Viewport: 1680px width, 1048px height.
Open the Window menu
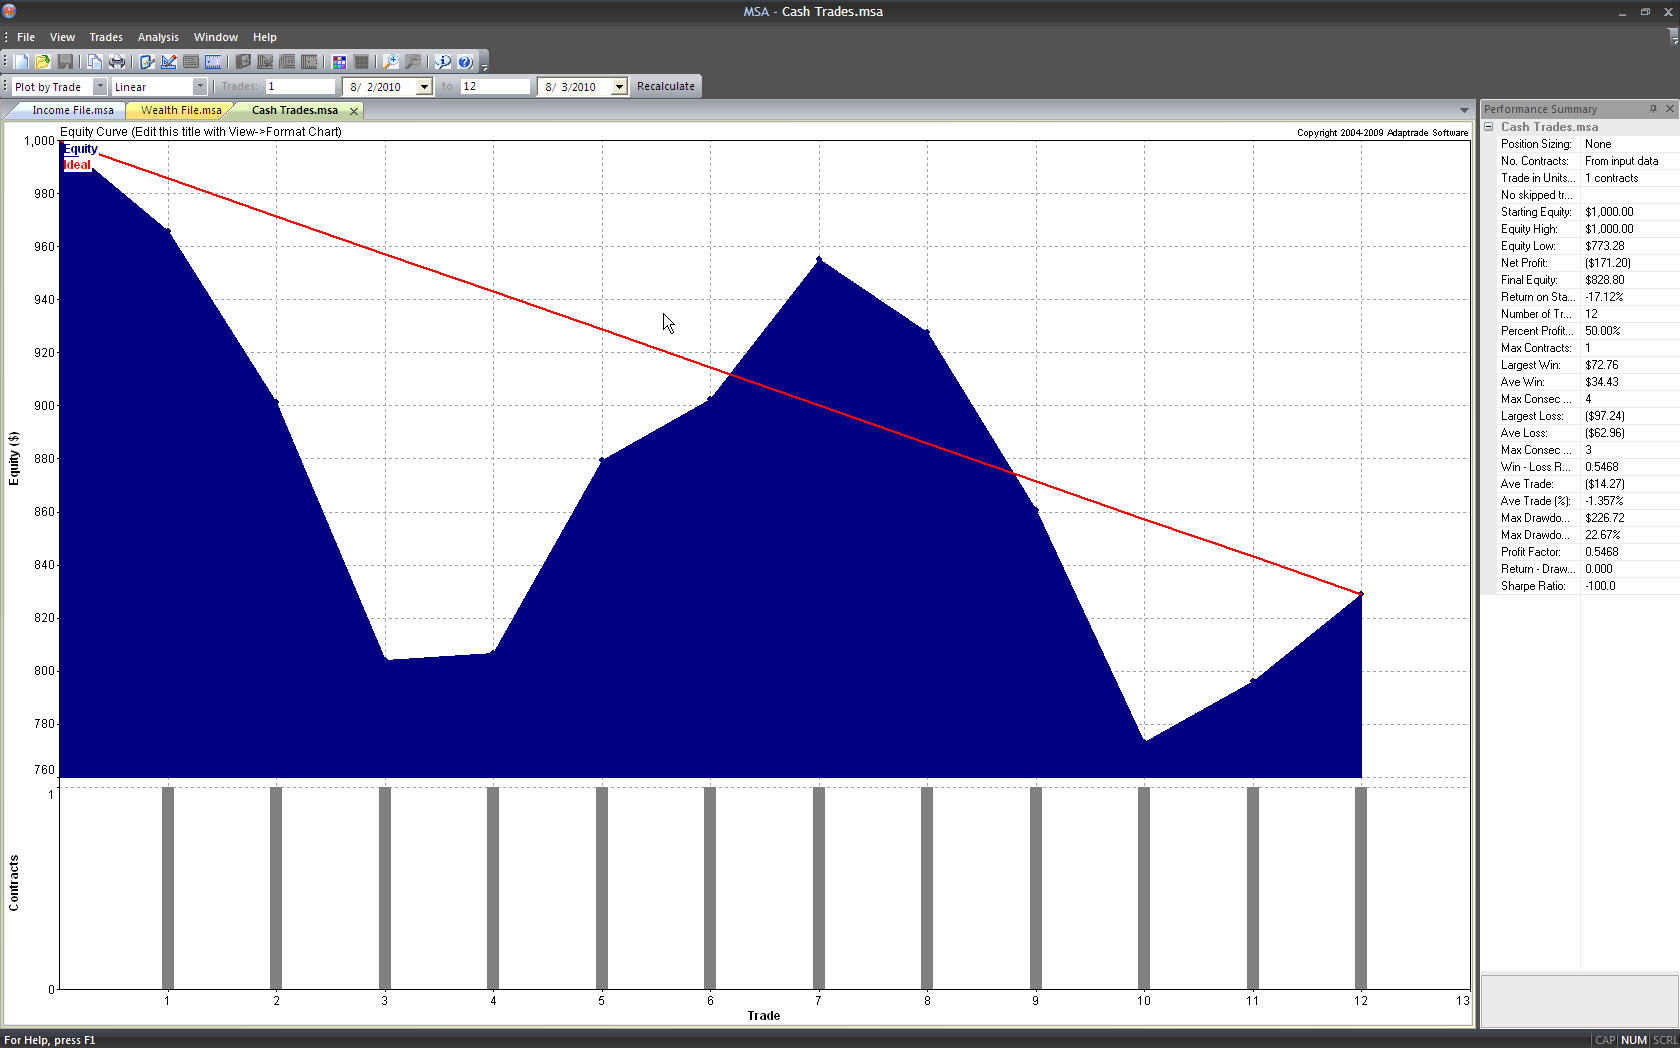[x=216, y=37]
